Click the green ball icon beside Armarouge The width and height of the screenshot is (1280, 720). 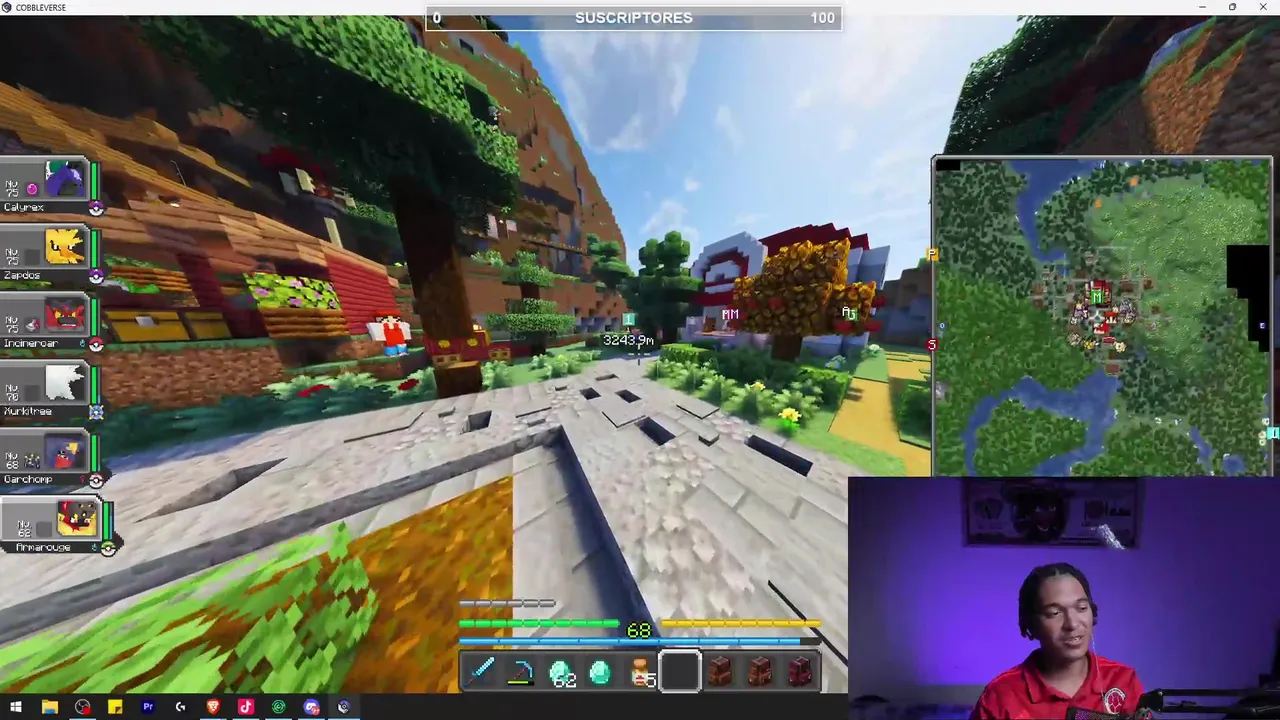[108, 547]
